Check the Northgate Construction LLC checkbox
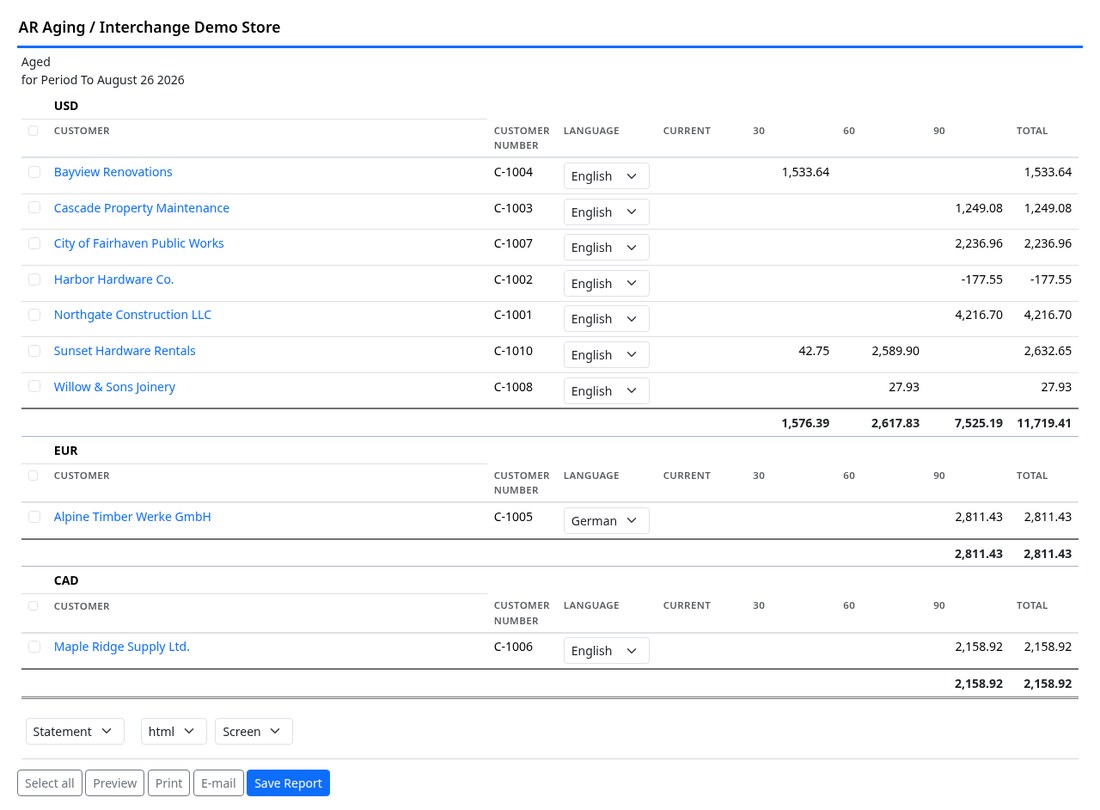Viewport: 1100px width, 810px height. coord(34,315)
